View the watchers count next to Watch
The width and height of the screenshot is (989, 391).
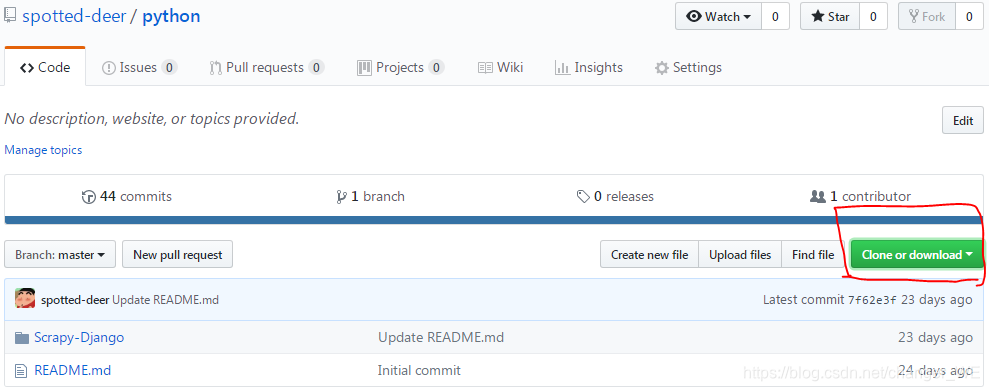775,16
